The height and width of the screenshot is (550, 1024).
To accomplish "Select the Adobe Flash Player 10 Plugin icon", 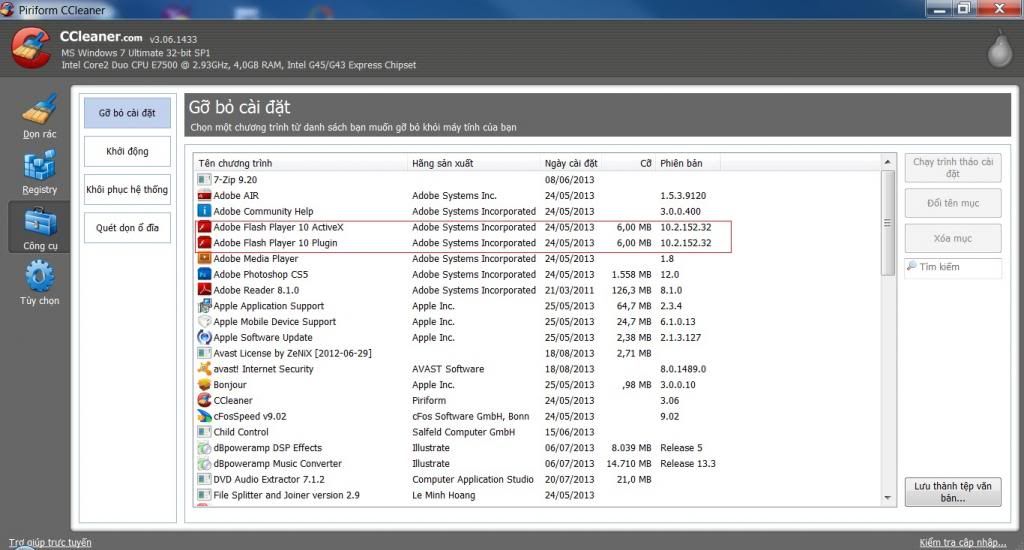I will 204,242.
